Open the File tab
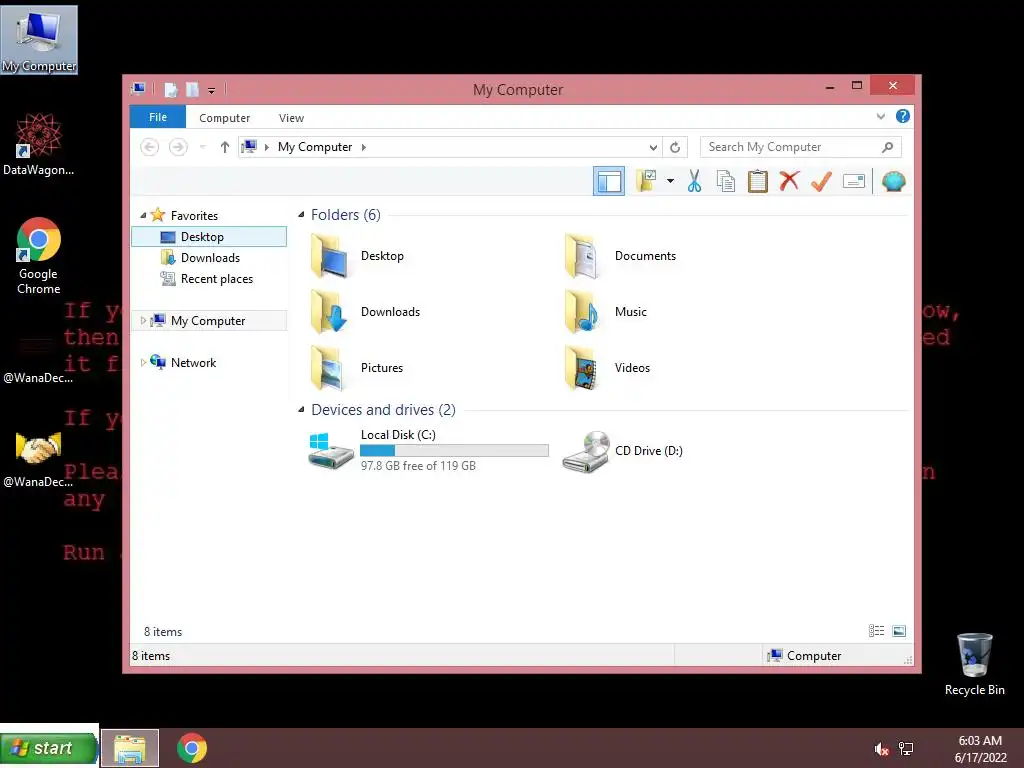This screenshot has height=768, width=1024. pyautogui.click(x=158, y=117)
